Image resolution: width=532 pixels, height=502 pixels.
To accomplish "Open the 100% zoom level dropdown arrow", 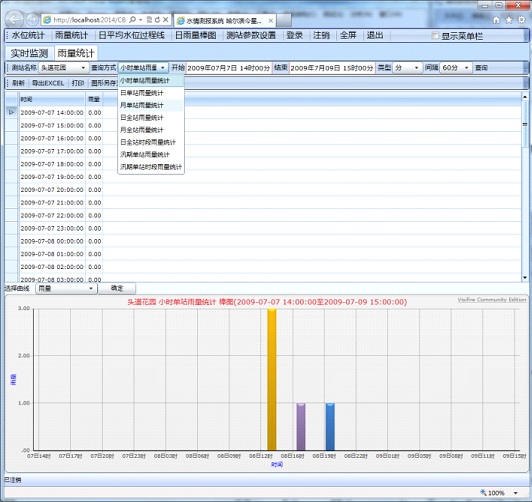I will tap(515, 493).
